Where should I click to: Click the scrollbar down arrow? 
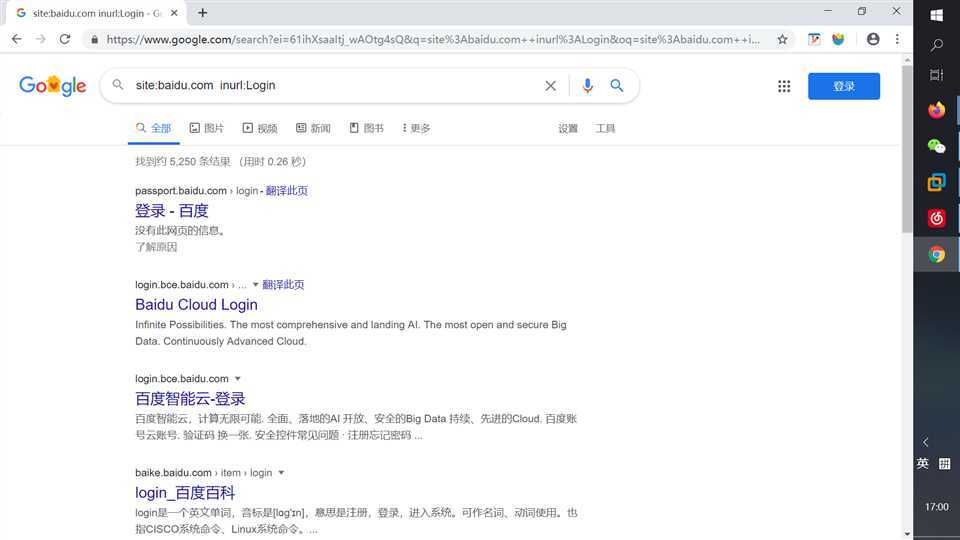point(907,534)
